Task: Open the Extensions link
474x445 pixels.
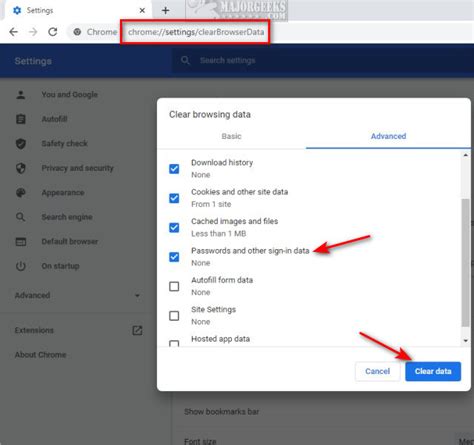Action: point(34,330)
